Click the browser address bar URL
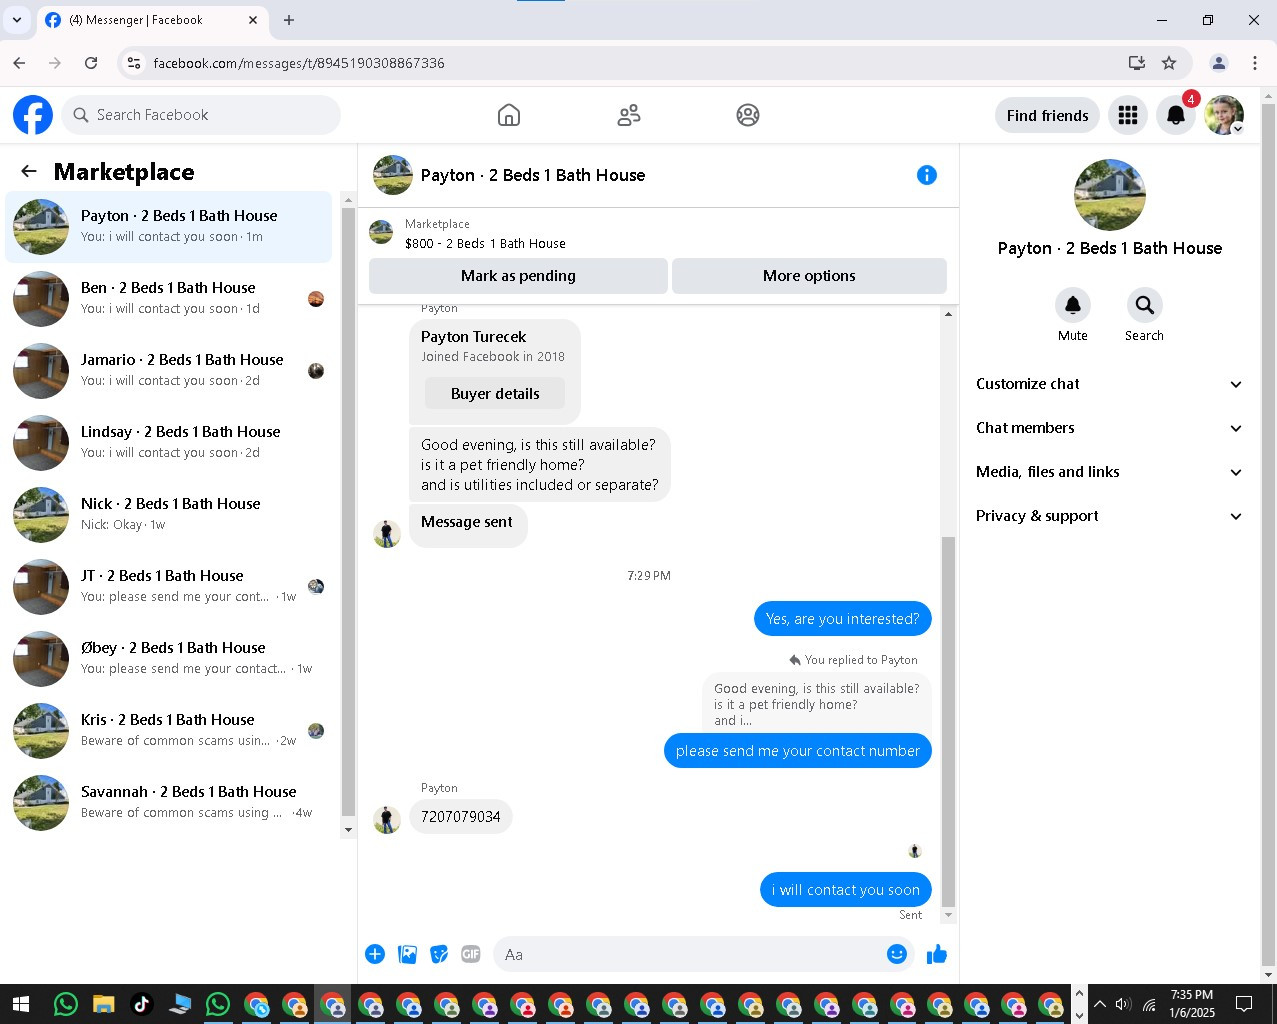 coord(299,63)
